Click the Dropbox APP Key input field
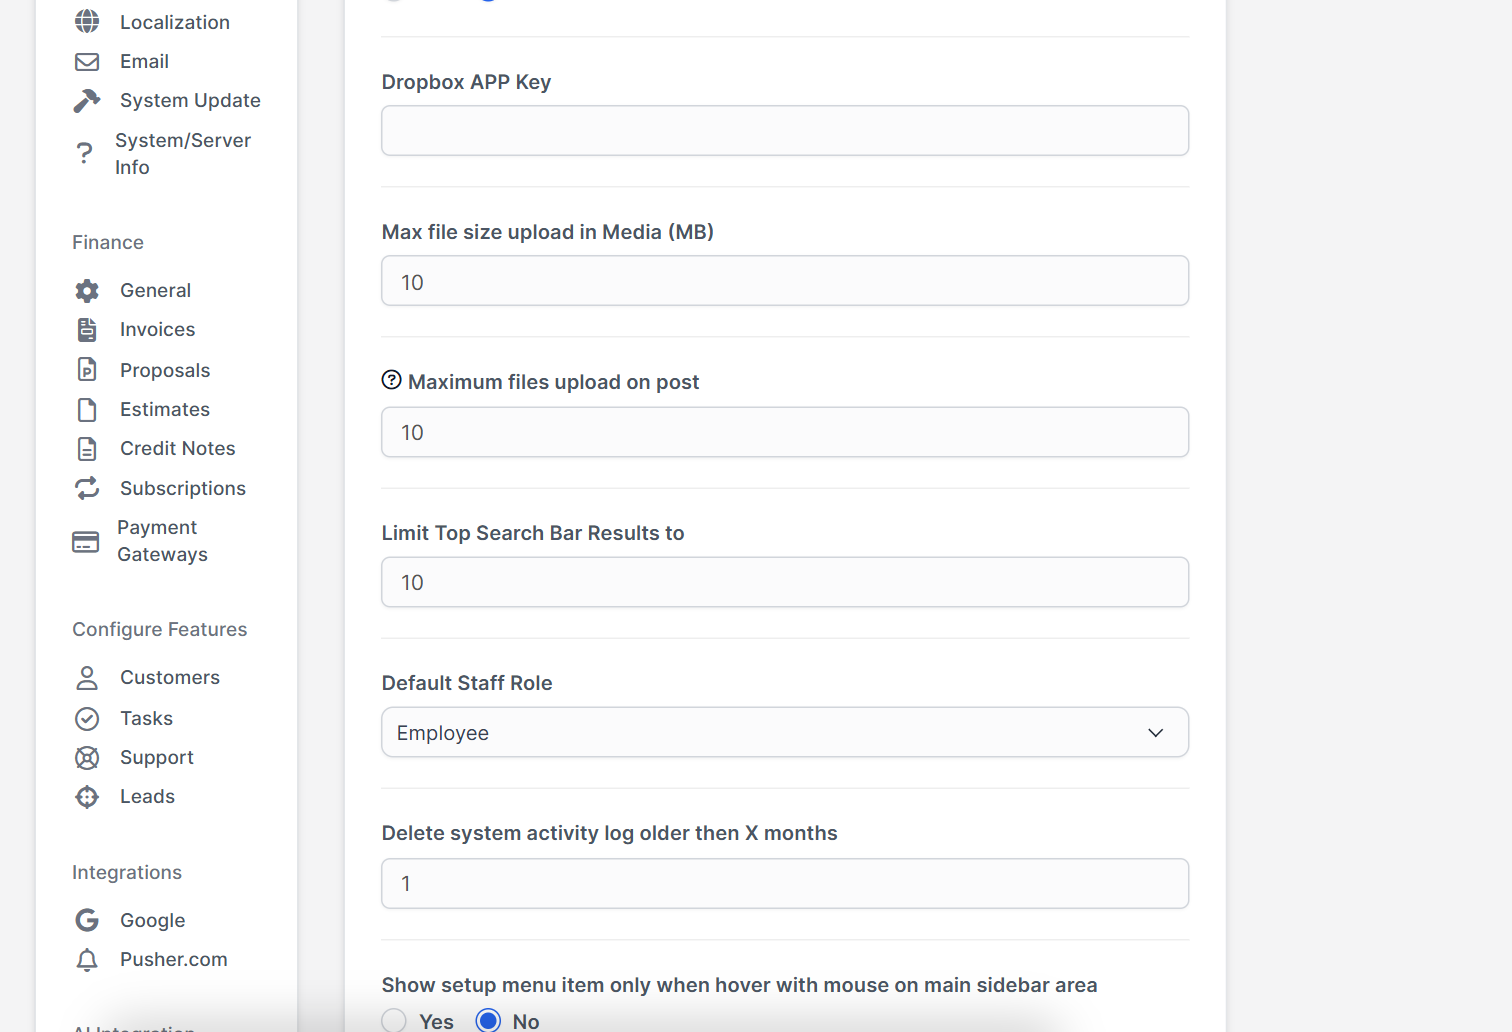The width and height of the screenshot is (1512, 1032). point(785,131)
